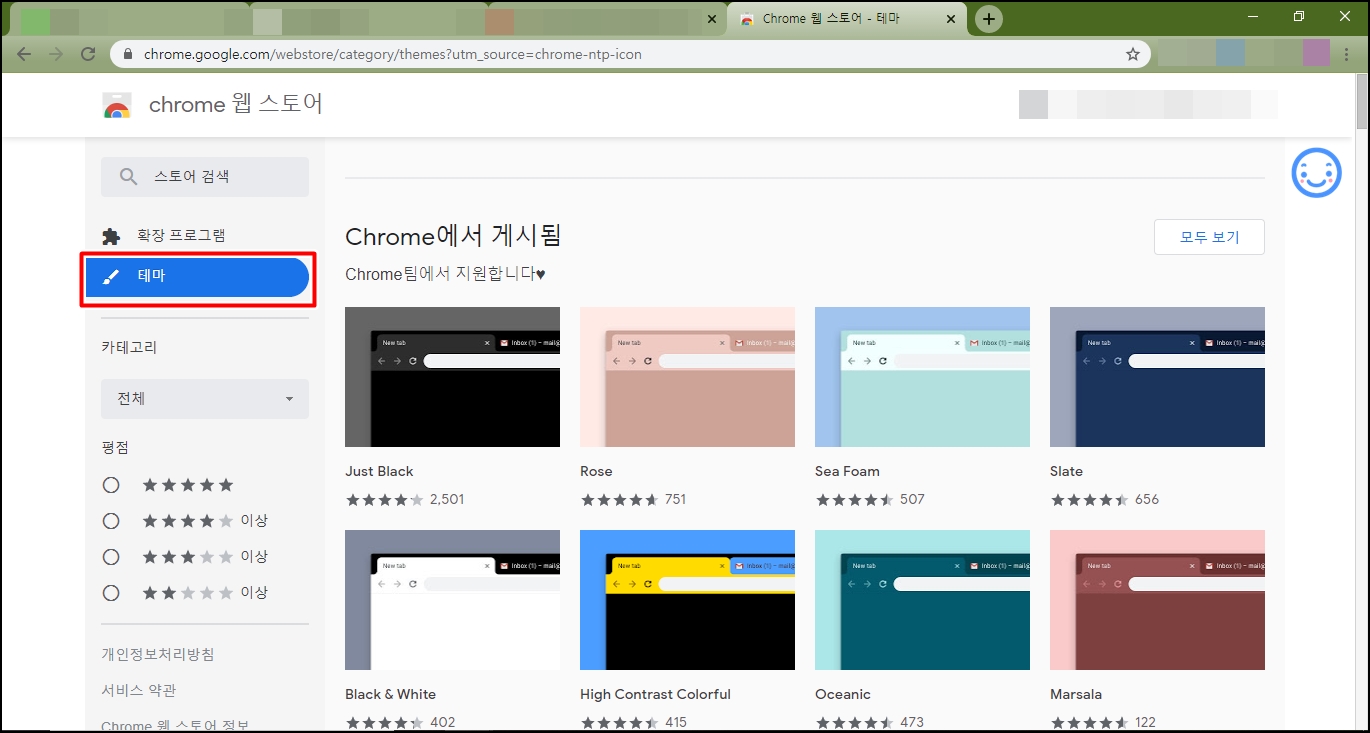Click the 평점 label

pyautogui.click(x=115, y=447)
